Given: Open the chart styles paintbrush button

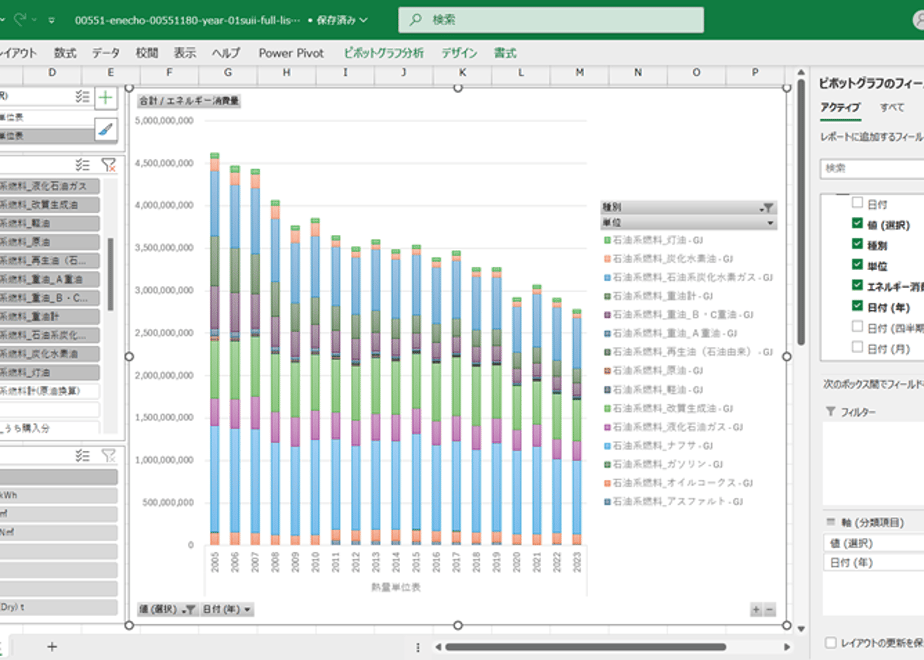Looking at the screenshot, I should click(105, 129).
